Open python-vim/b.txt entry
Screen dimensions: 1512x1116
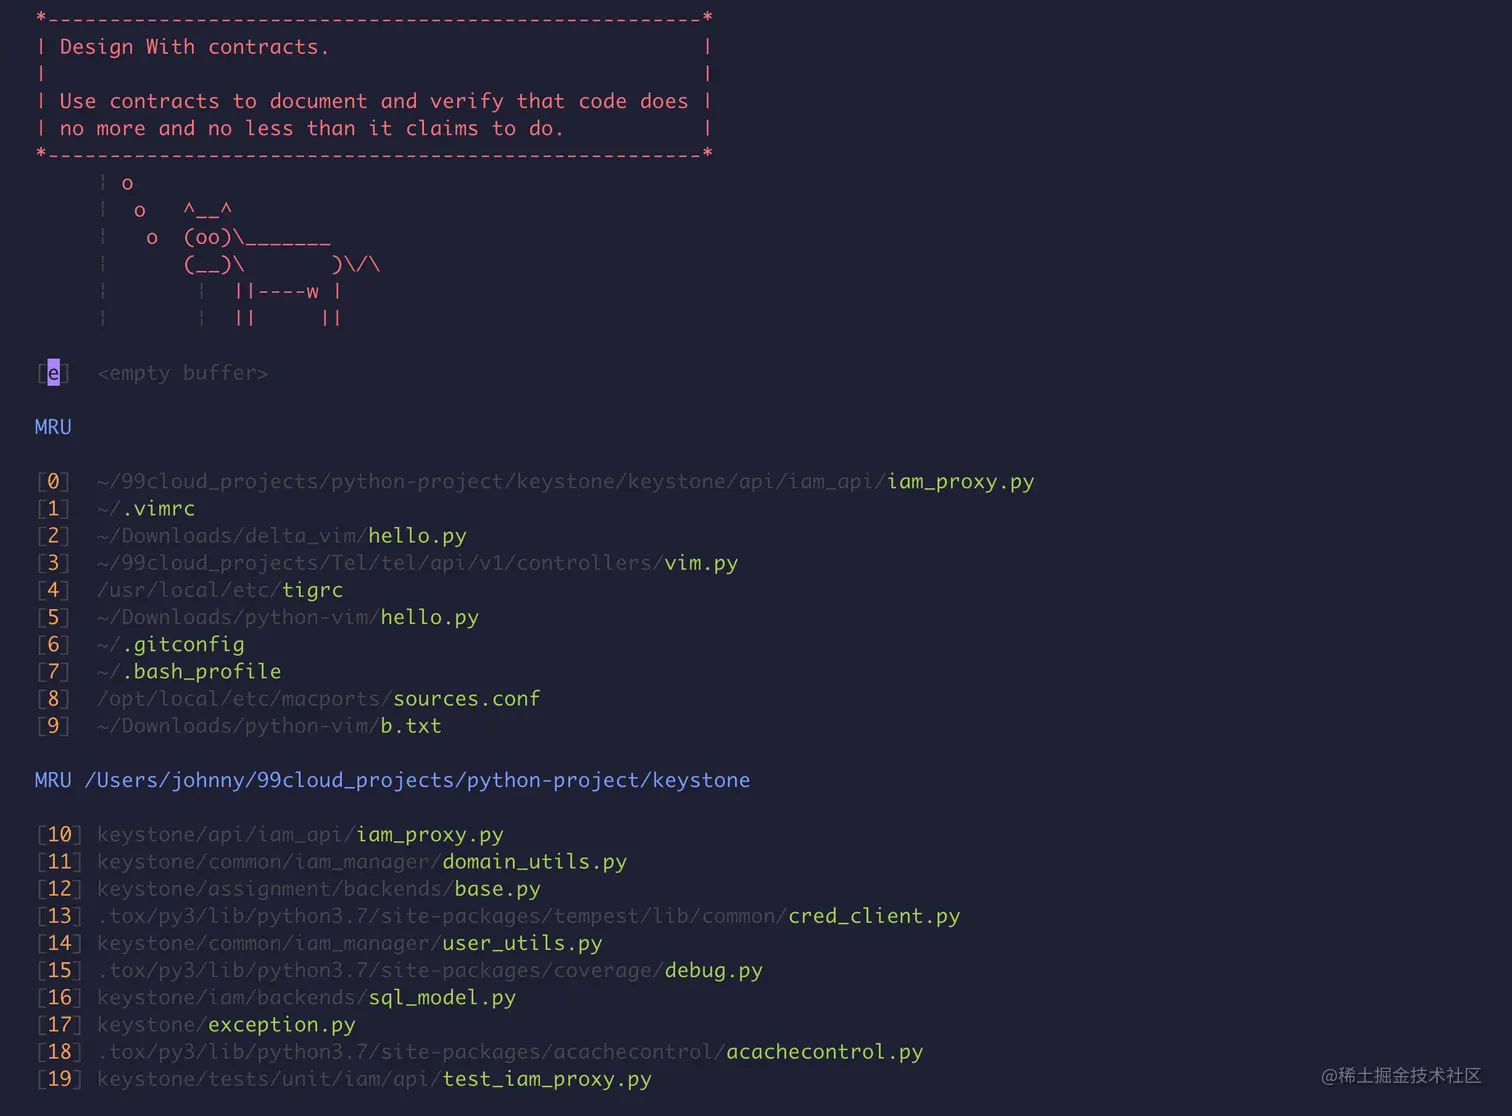pos(239,725)
